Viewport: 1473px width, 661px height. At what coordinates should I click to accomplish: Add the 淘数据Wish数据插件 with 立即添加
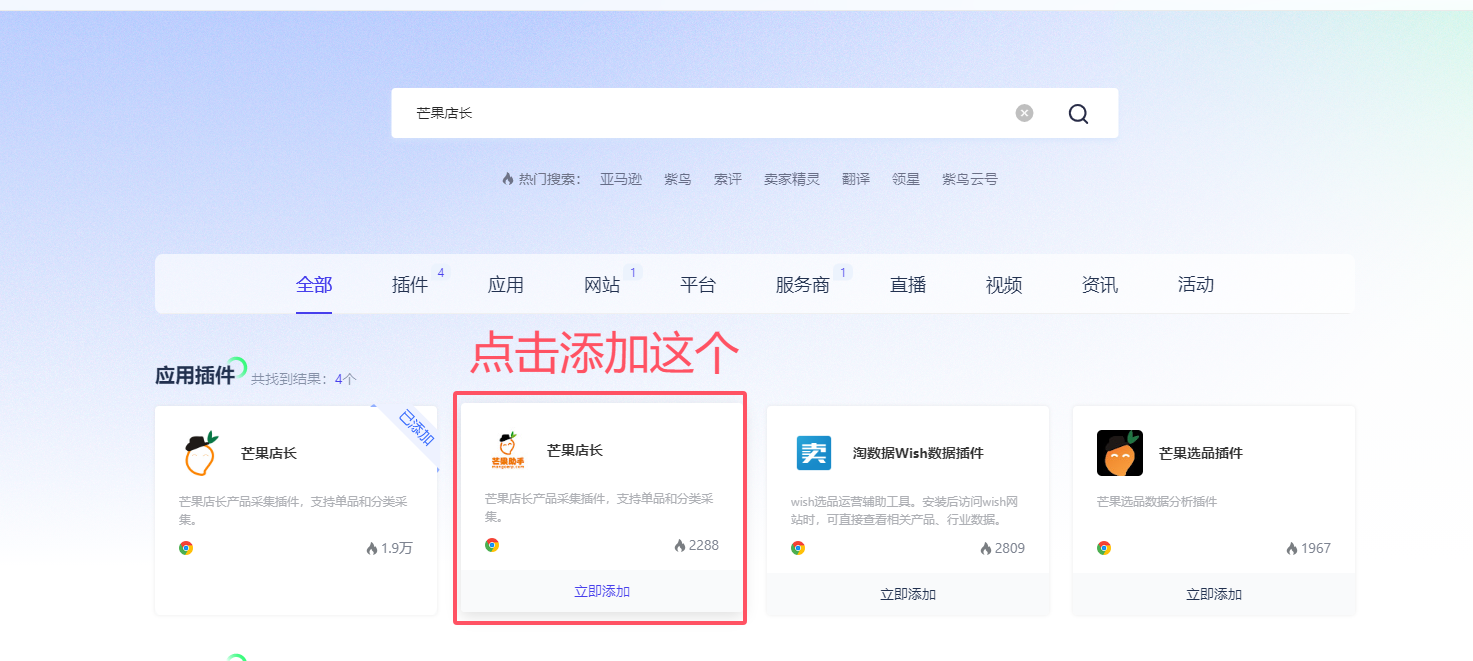tap(908, 594)
